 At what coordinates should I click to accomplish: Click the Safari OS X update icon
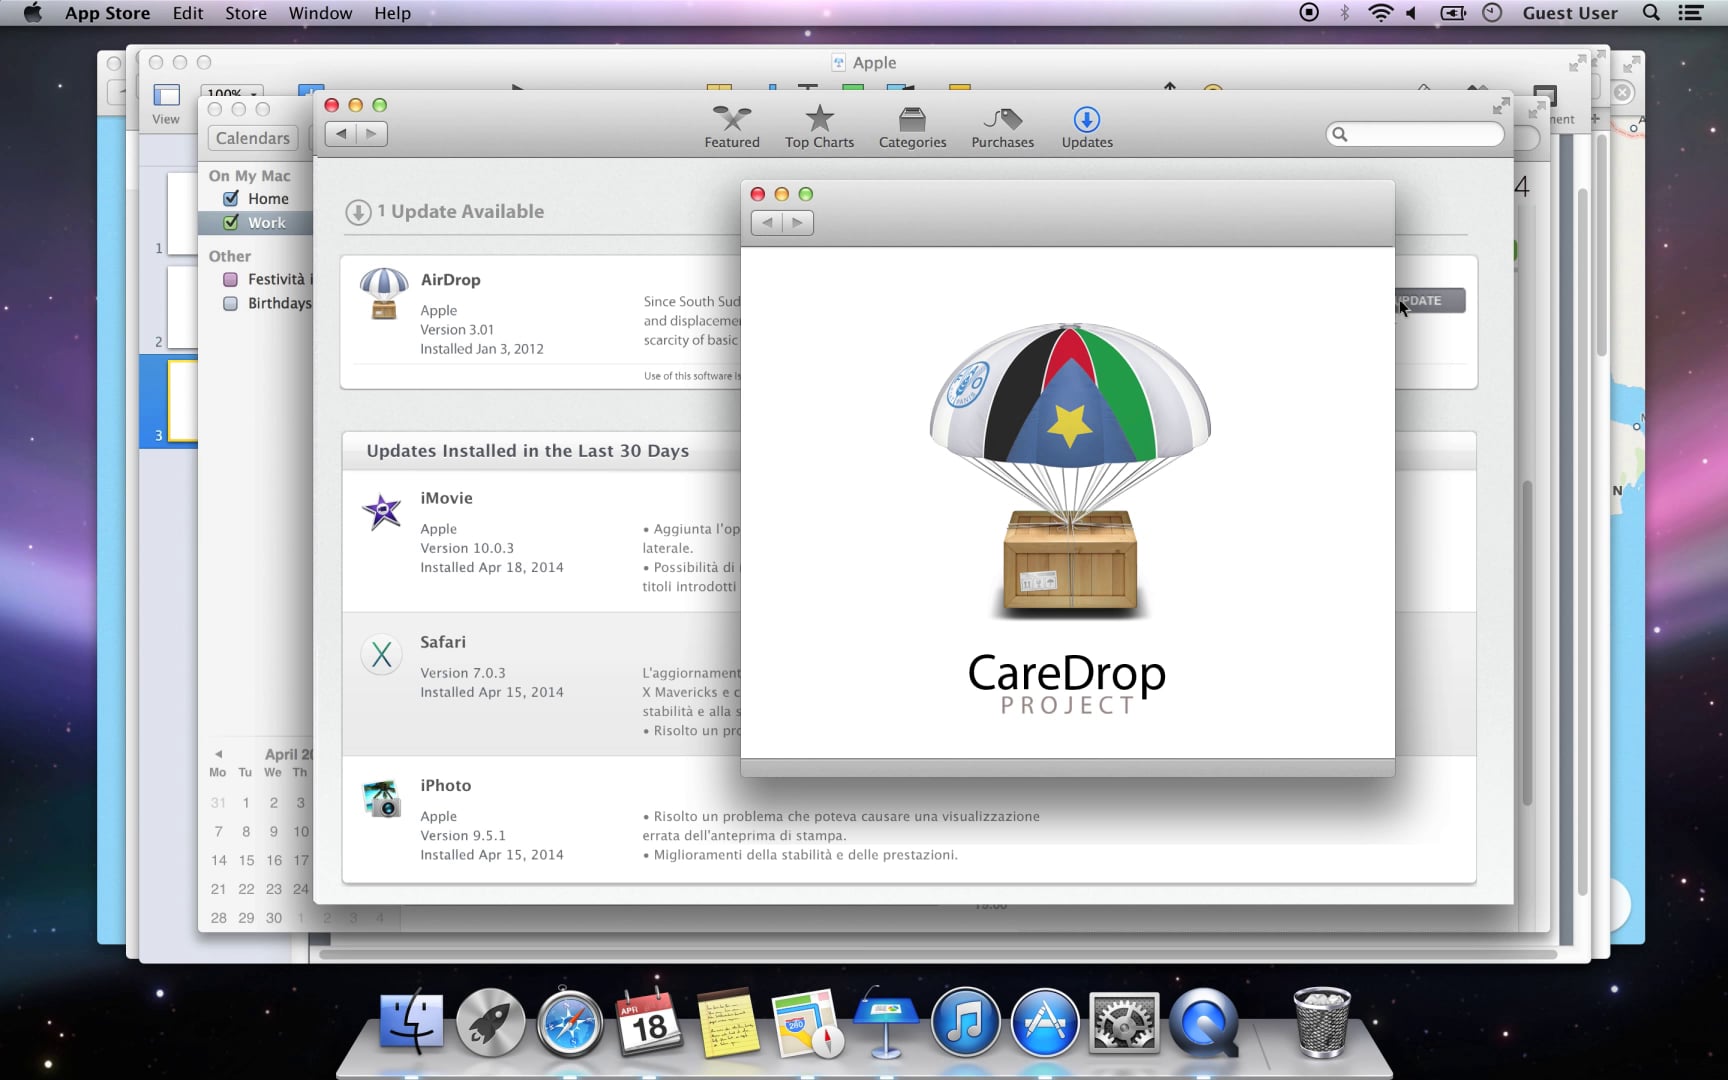[x=381, y=655]
